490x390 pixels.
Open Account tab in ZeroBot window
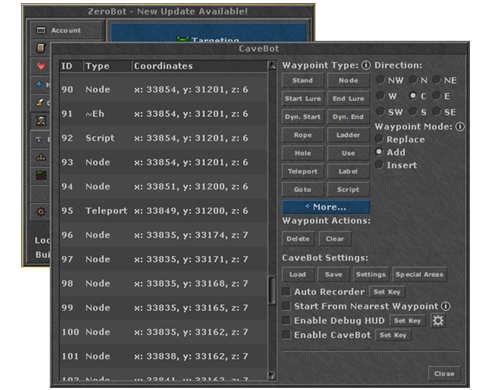66,30
